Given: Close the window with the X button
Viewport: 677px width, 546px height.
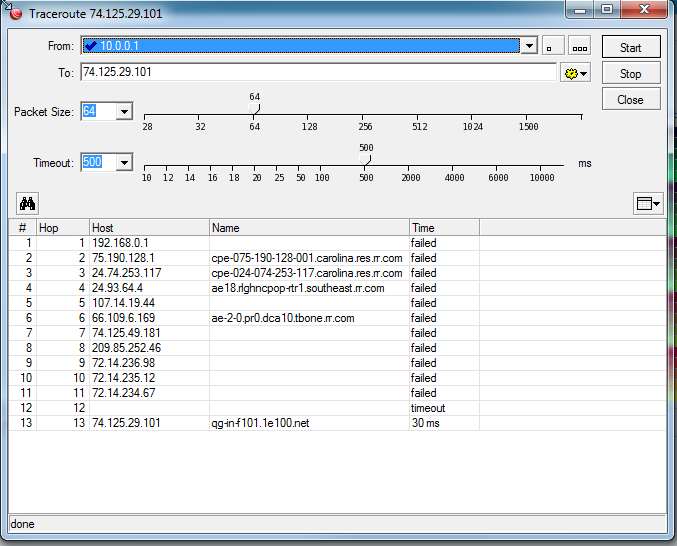Looking at the screenshot, I should click(644, 9).
